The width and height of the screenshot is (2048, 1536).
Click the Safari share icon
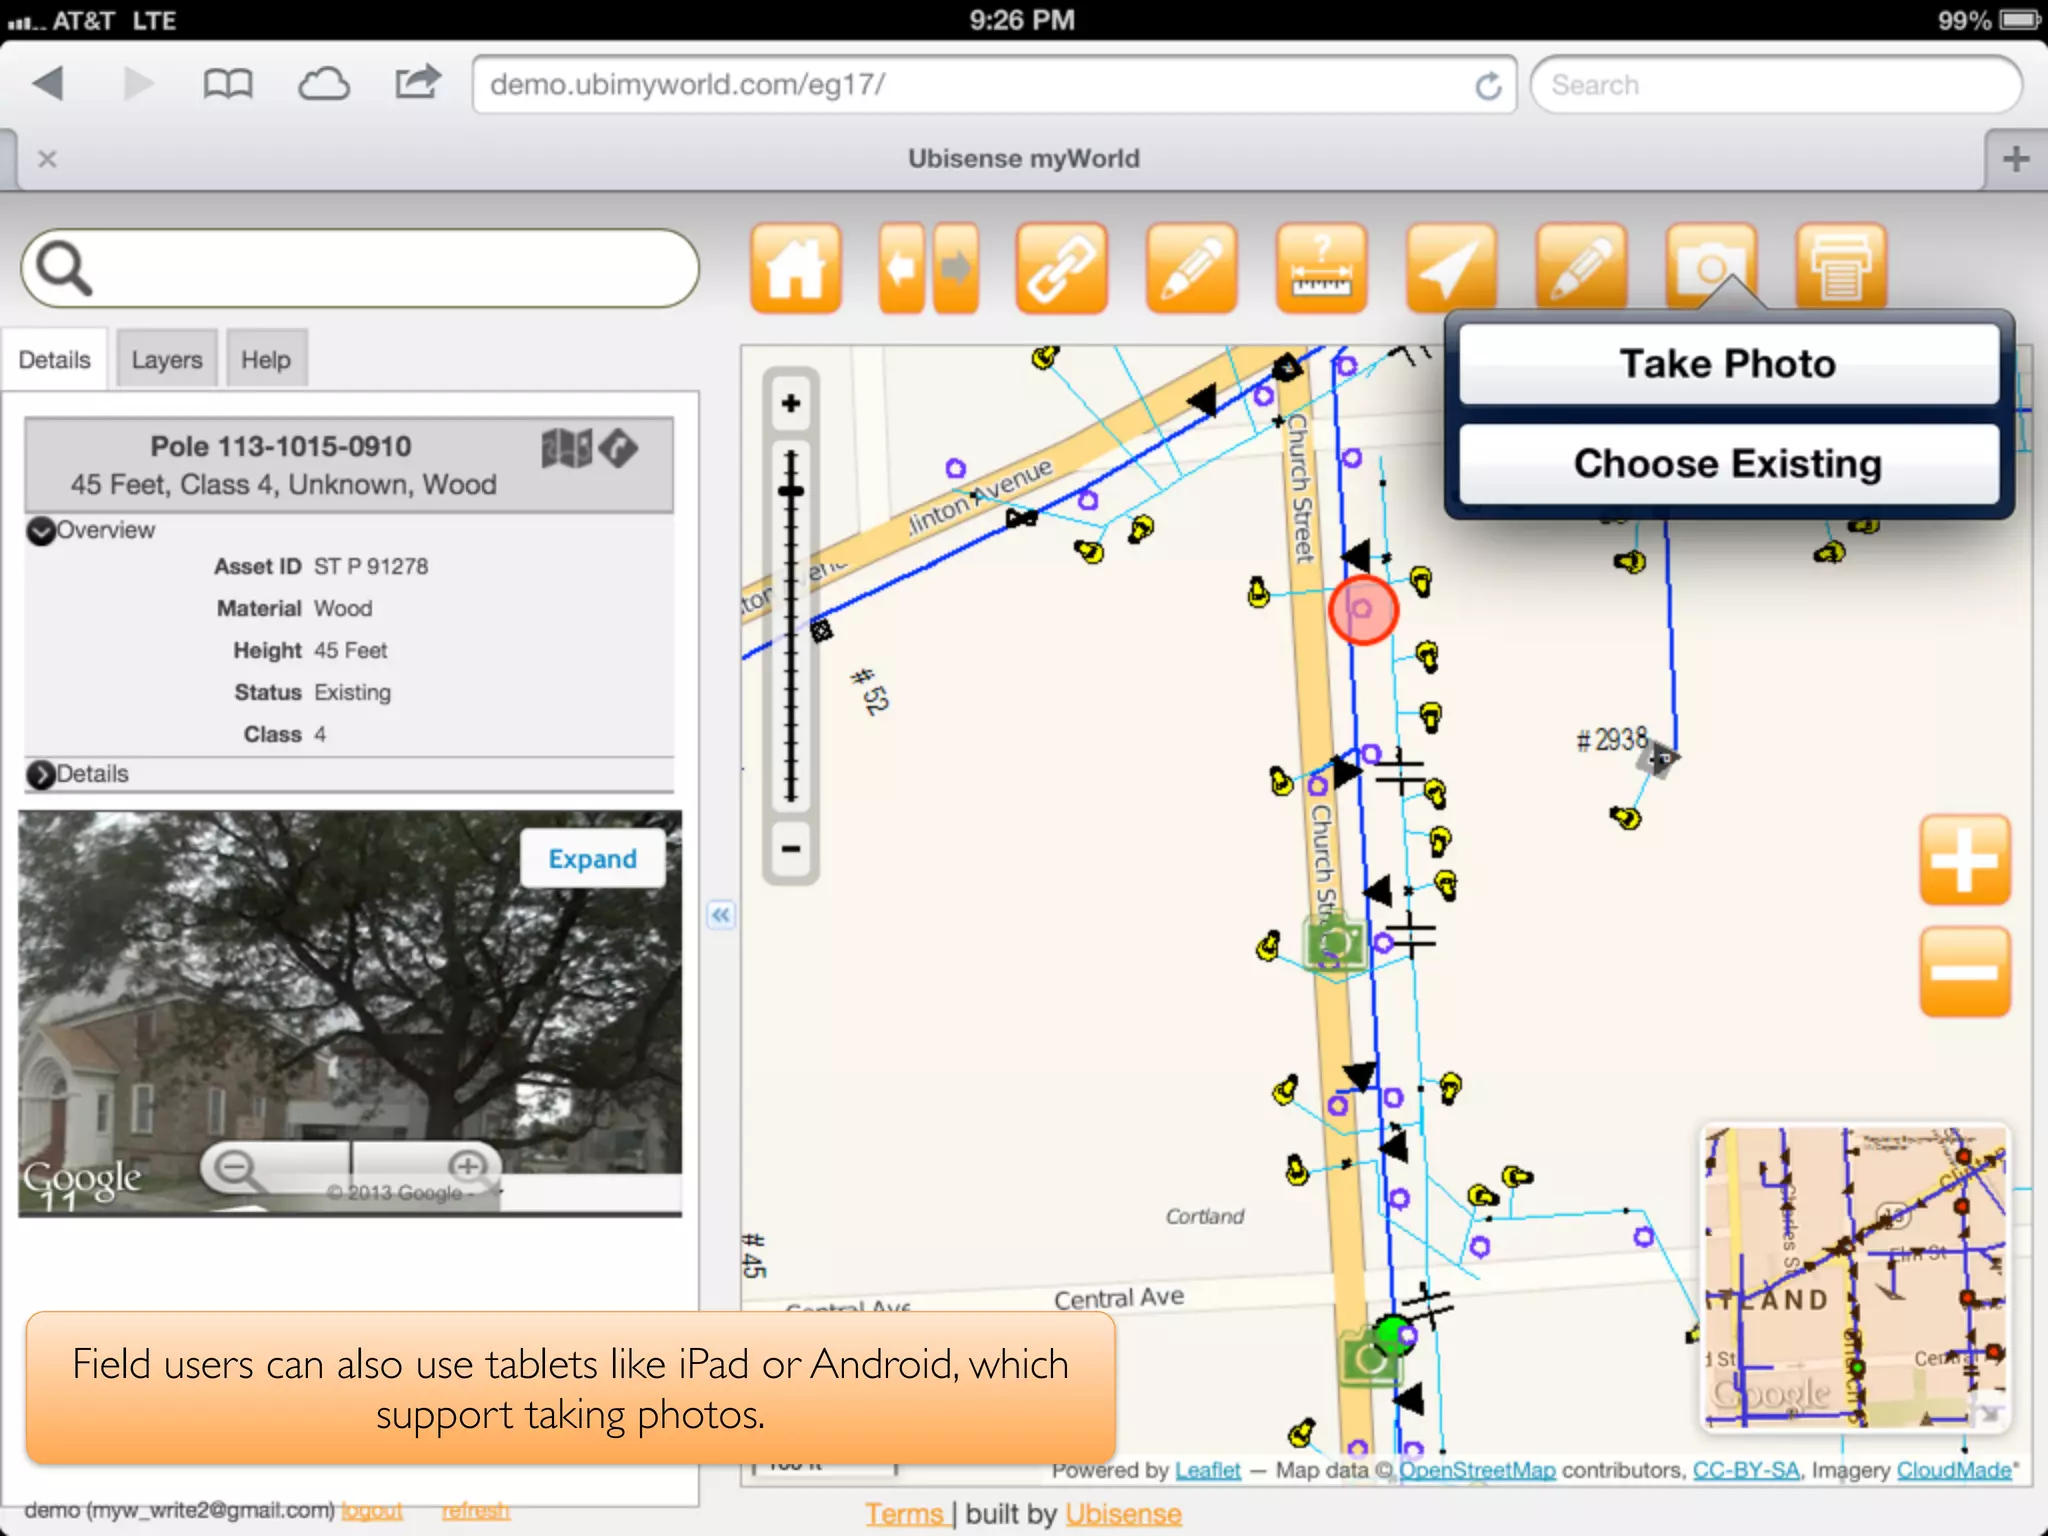417,82
